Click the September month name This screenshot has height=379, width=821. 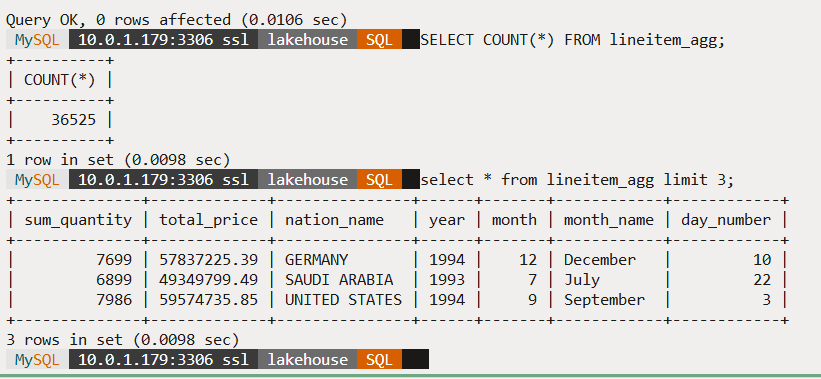click(604, 300)
